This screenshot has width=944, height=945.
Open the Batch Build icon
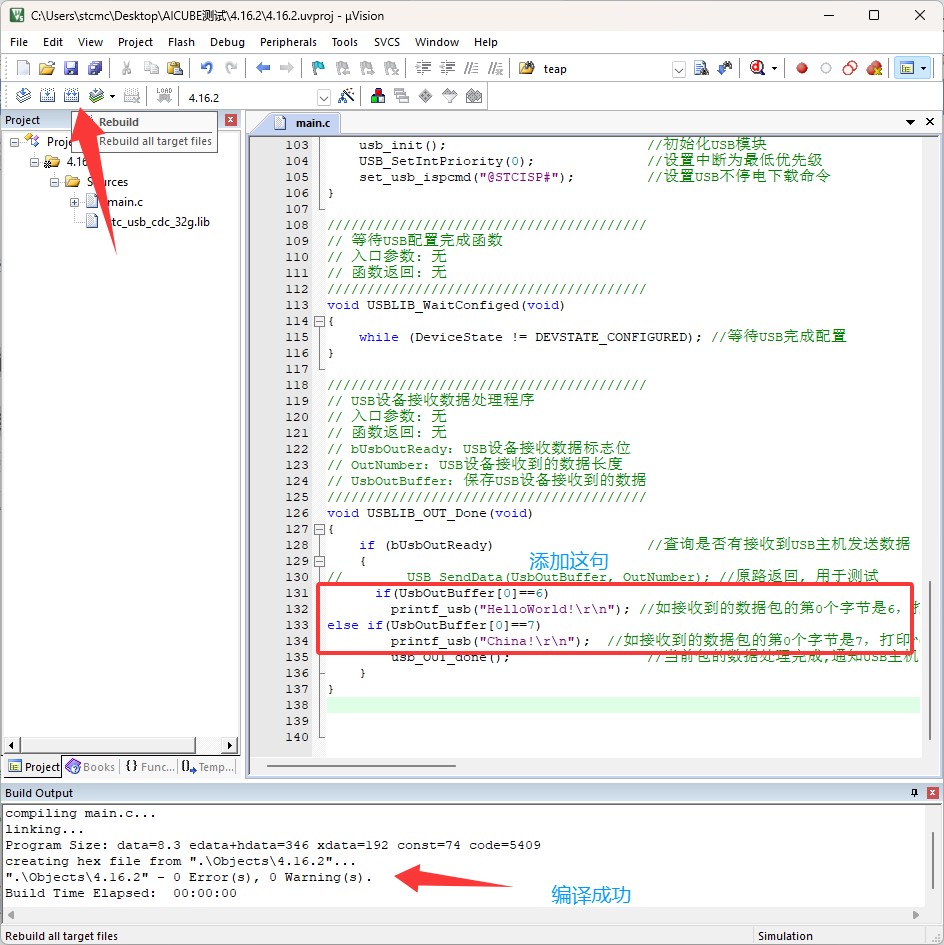coord(96,96)
